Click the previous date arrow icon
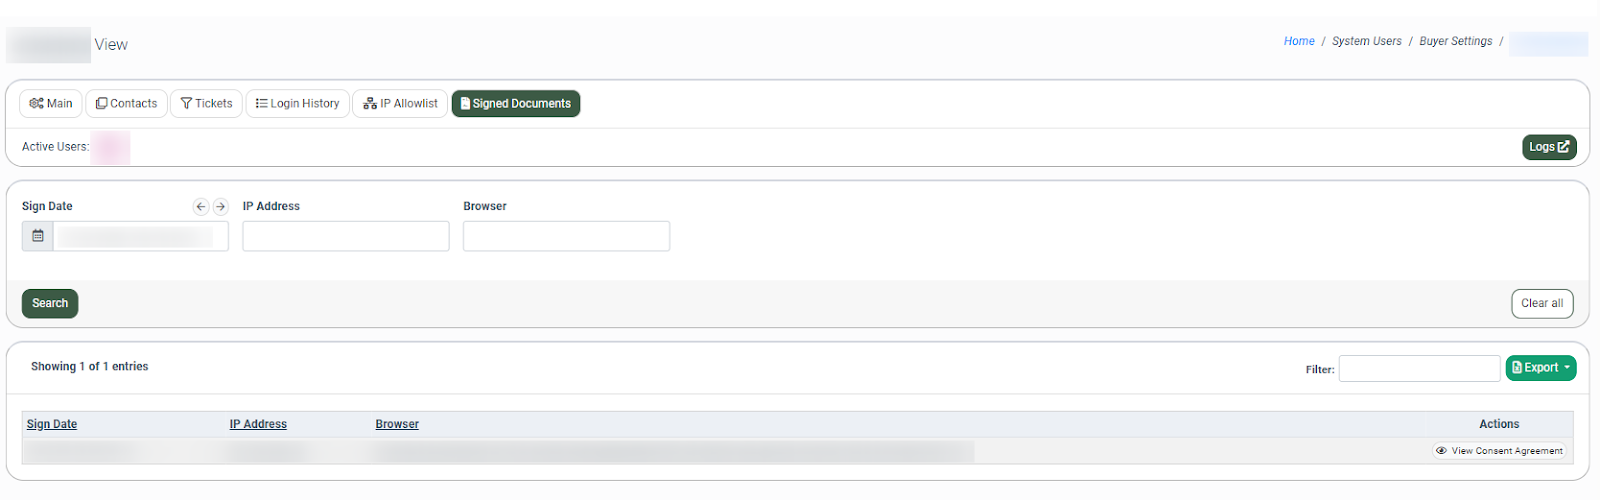 [x=201, y=207]
